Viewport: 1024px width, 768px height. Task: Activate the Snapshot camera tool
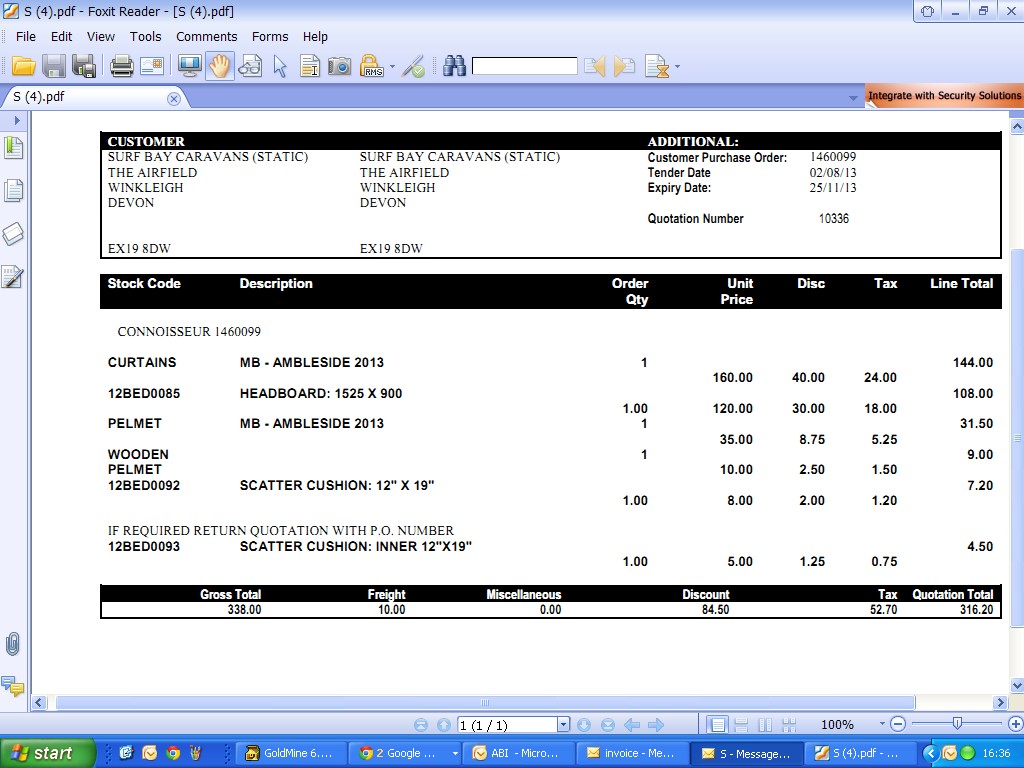tap(340, 67)
